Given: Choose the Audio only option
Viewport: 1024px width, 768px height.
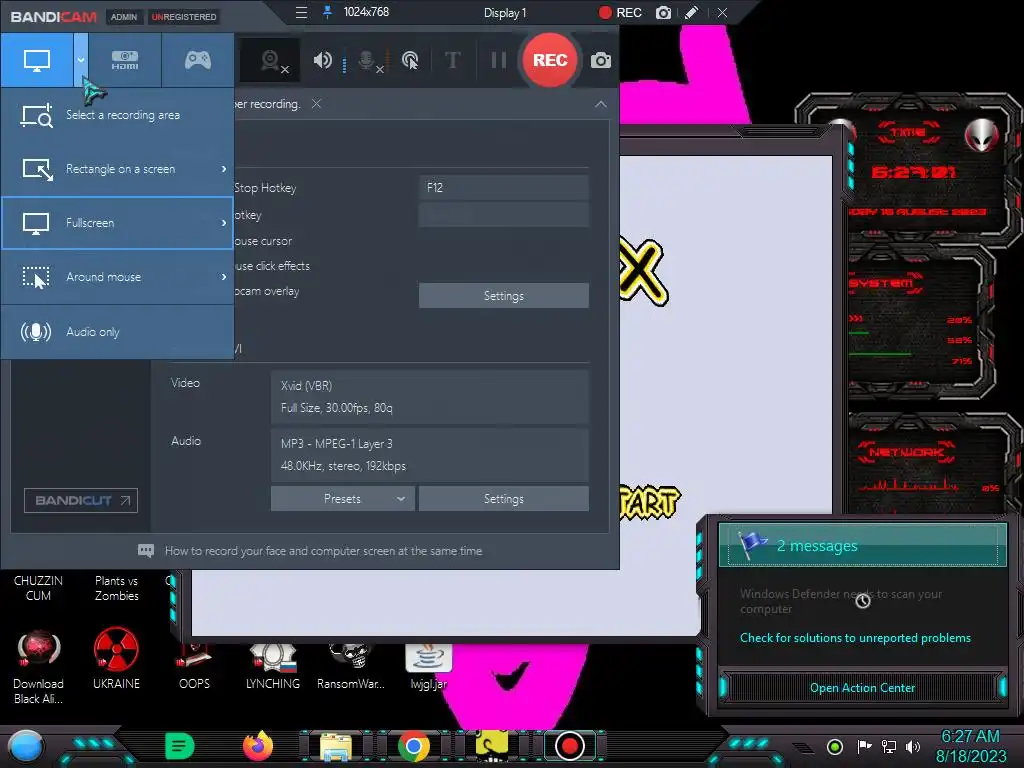Looking at the screenshot, I should (x=118, y=332).
